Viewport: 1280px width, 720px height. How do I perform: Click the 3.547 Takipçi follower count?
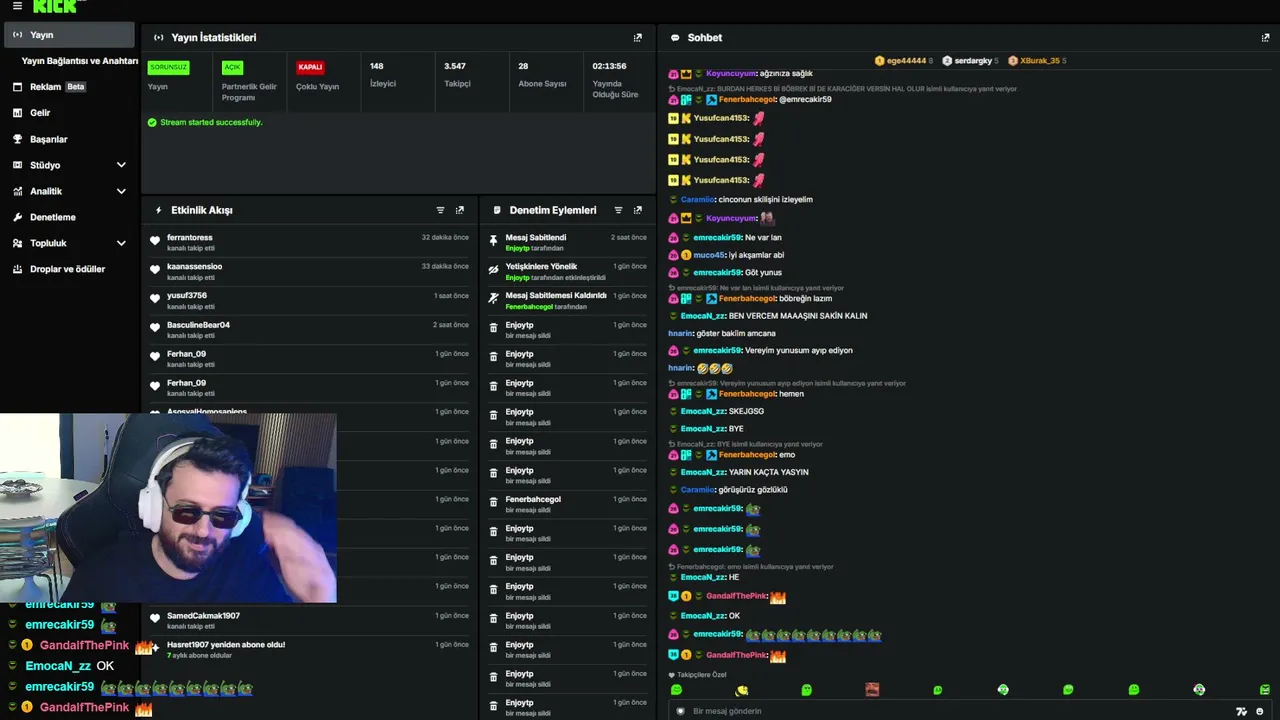[x=457, y=75]
